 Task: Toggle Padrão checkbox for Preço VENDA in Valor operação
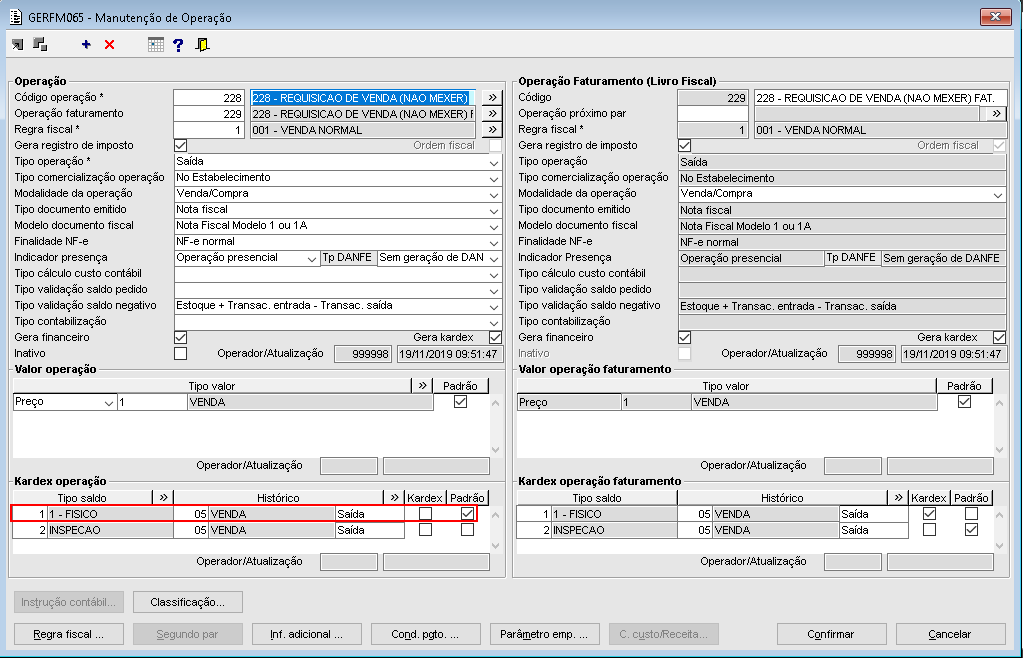point(461,402)
